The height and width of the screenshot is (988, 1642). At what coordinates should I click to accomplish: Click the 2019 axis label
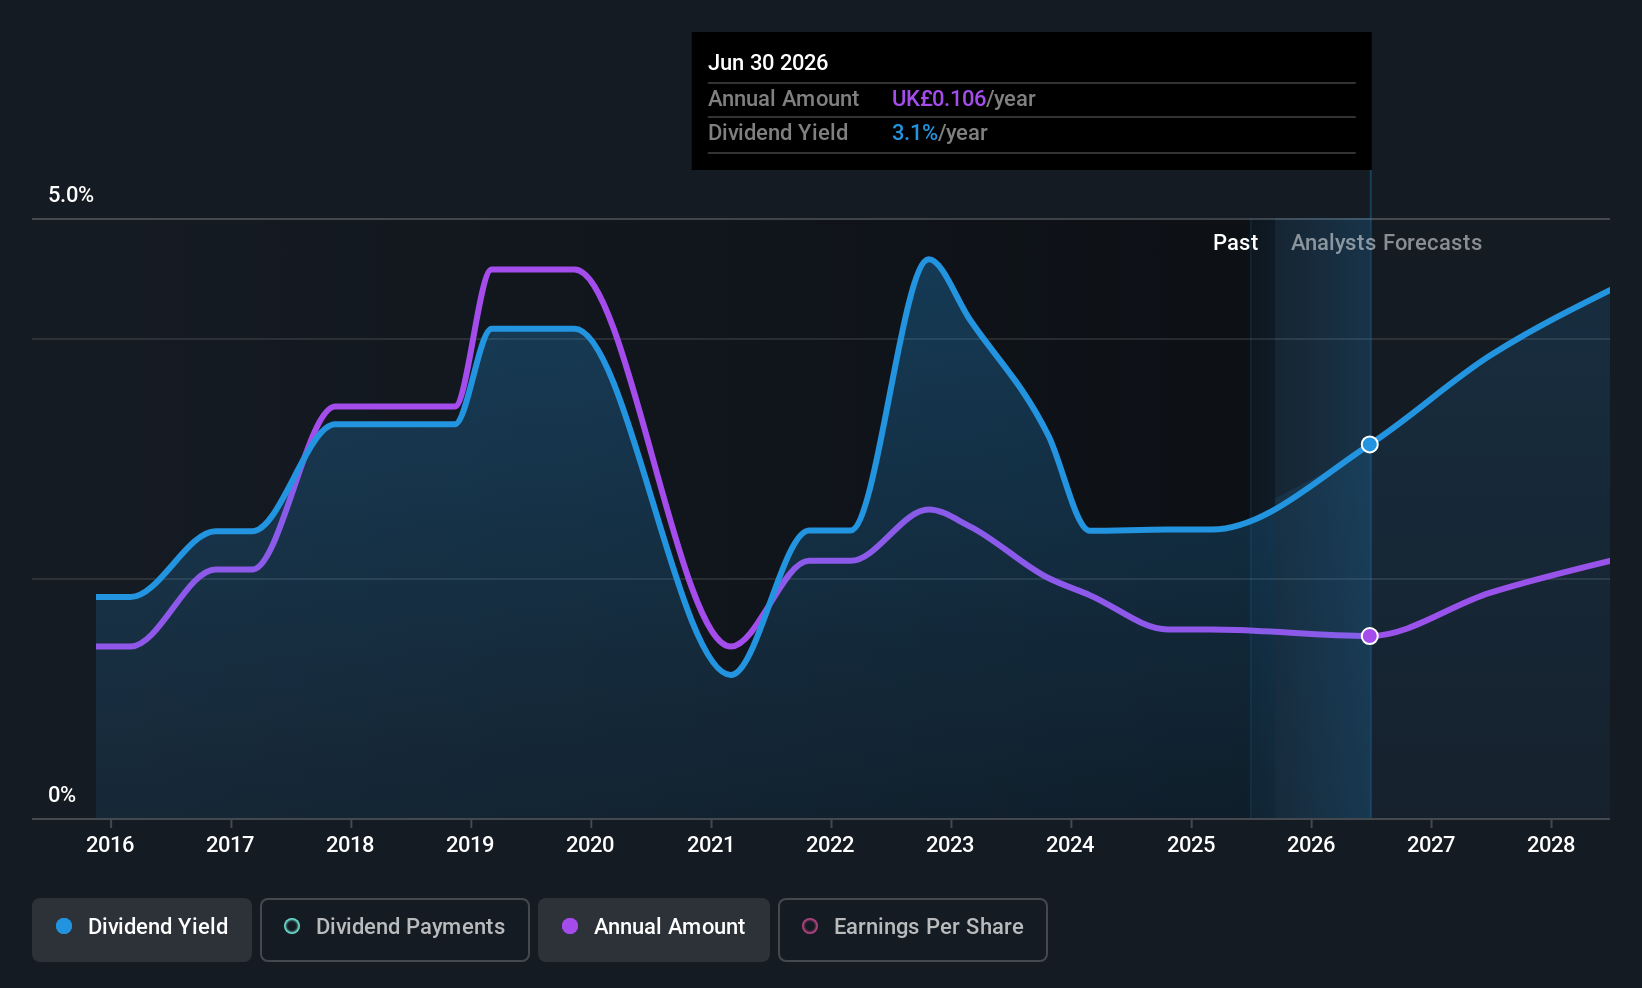coord(470,844)
